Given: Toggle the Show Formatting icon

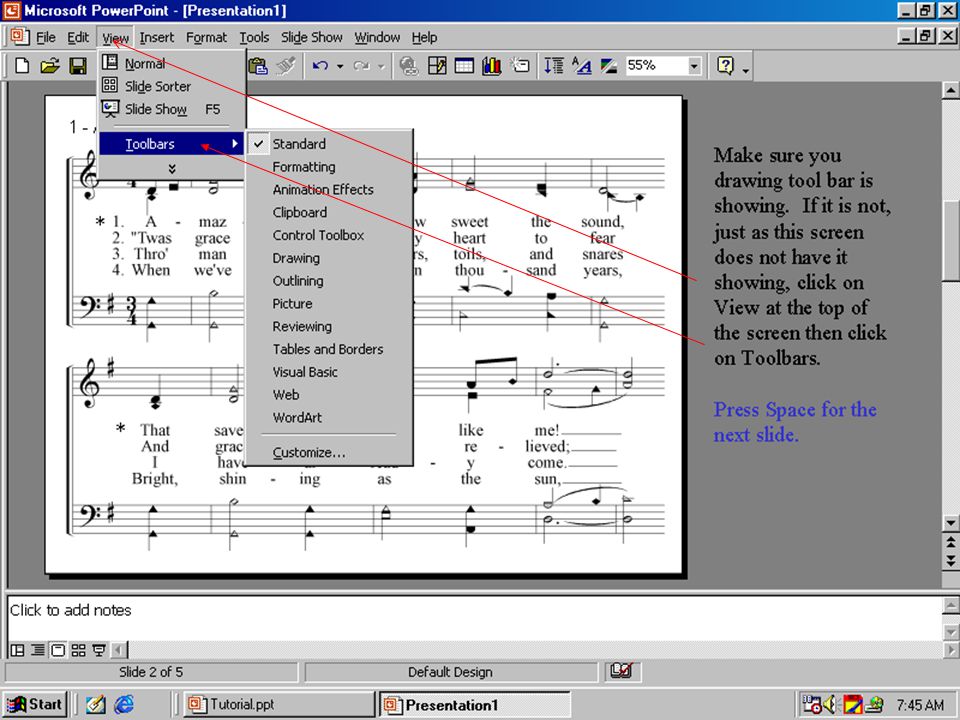Looking at the screenshot, I should 581,66.
